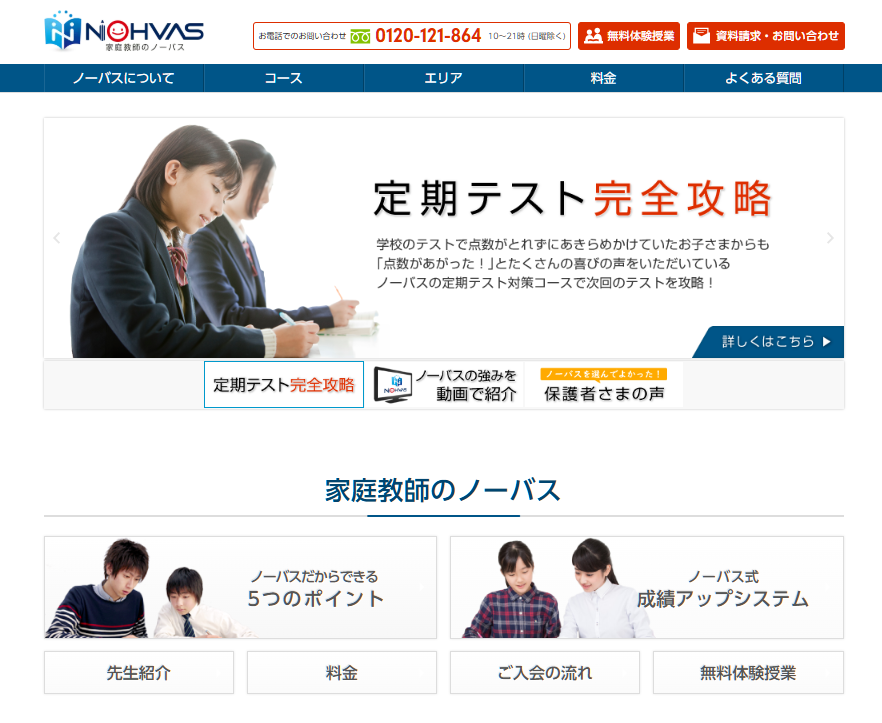Image resolution: width=882 pixels, height=723 pixels.
Task: Click the triangle arrow on 詳しくはこちら
Action: click(826, 342)
